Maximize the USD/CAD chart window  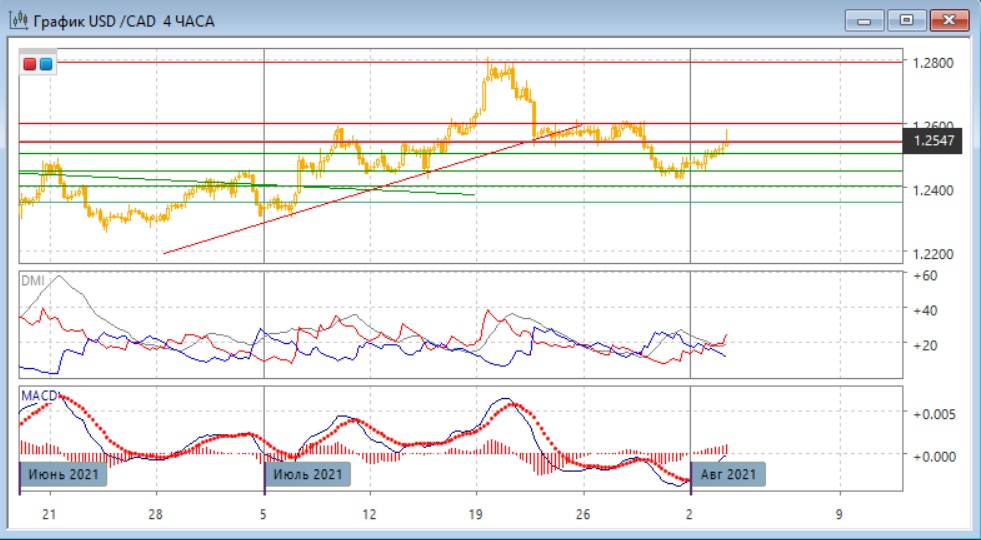click(907, 20)
